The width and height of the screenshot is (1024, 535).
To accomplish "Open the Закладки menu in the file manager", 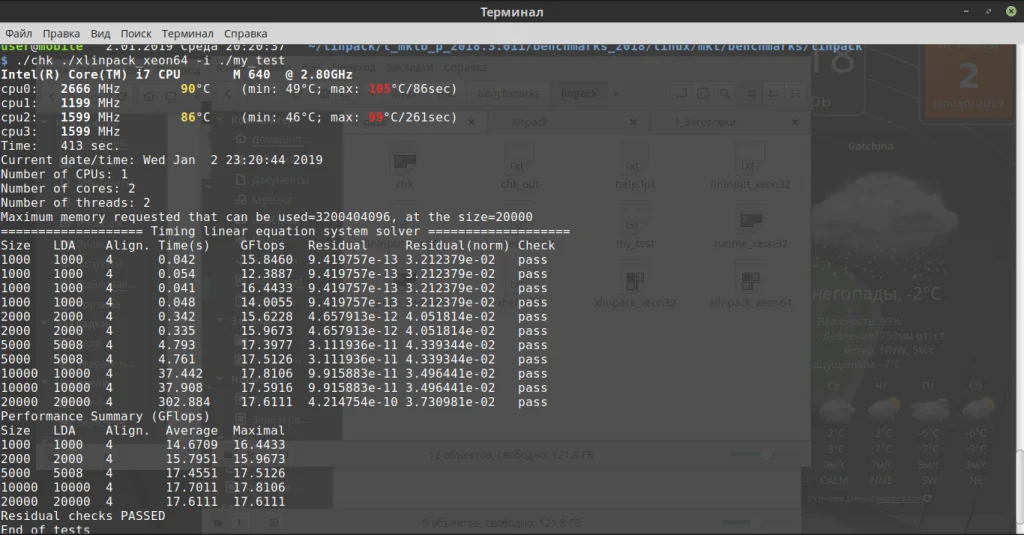I will 409,67.
